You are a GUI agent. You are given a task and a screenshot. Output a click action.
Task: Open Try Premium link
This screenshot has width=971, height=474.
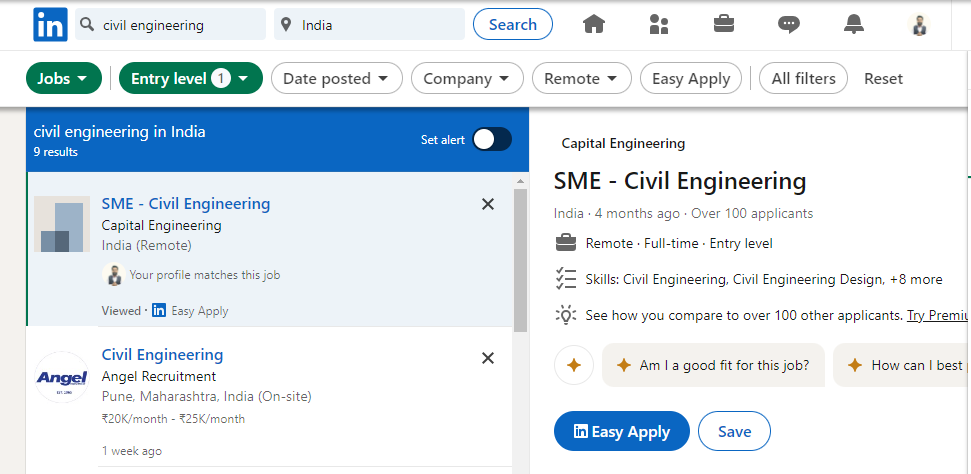(938, 315)
